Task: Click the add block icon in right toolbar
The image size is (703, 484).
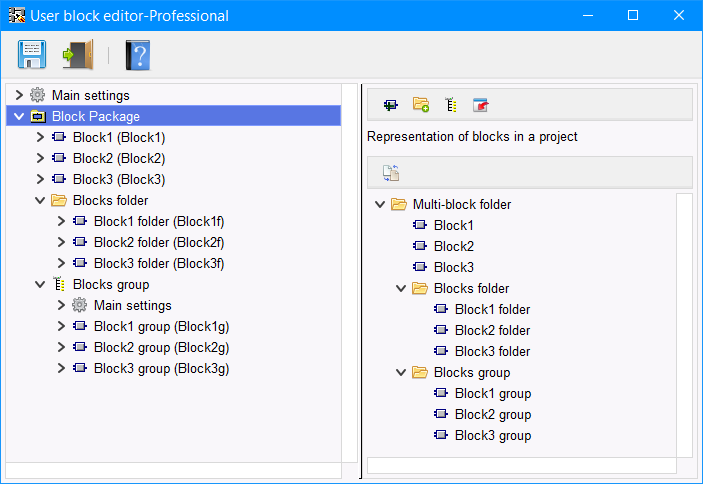Action: 391,104
